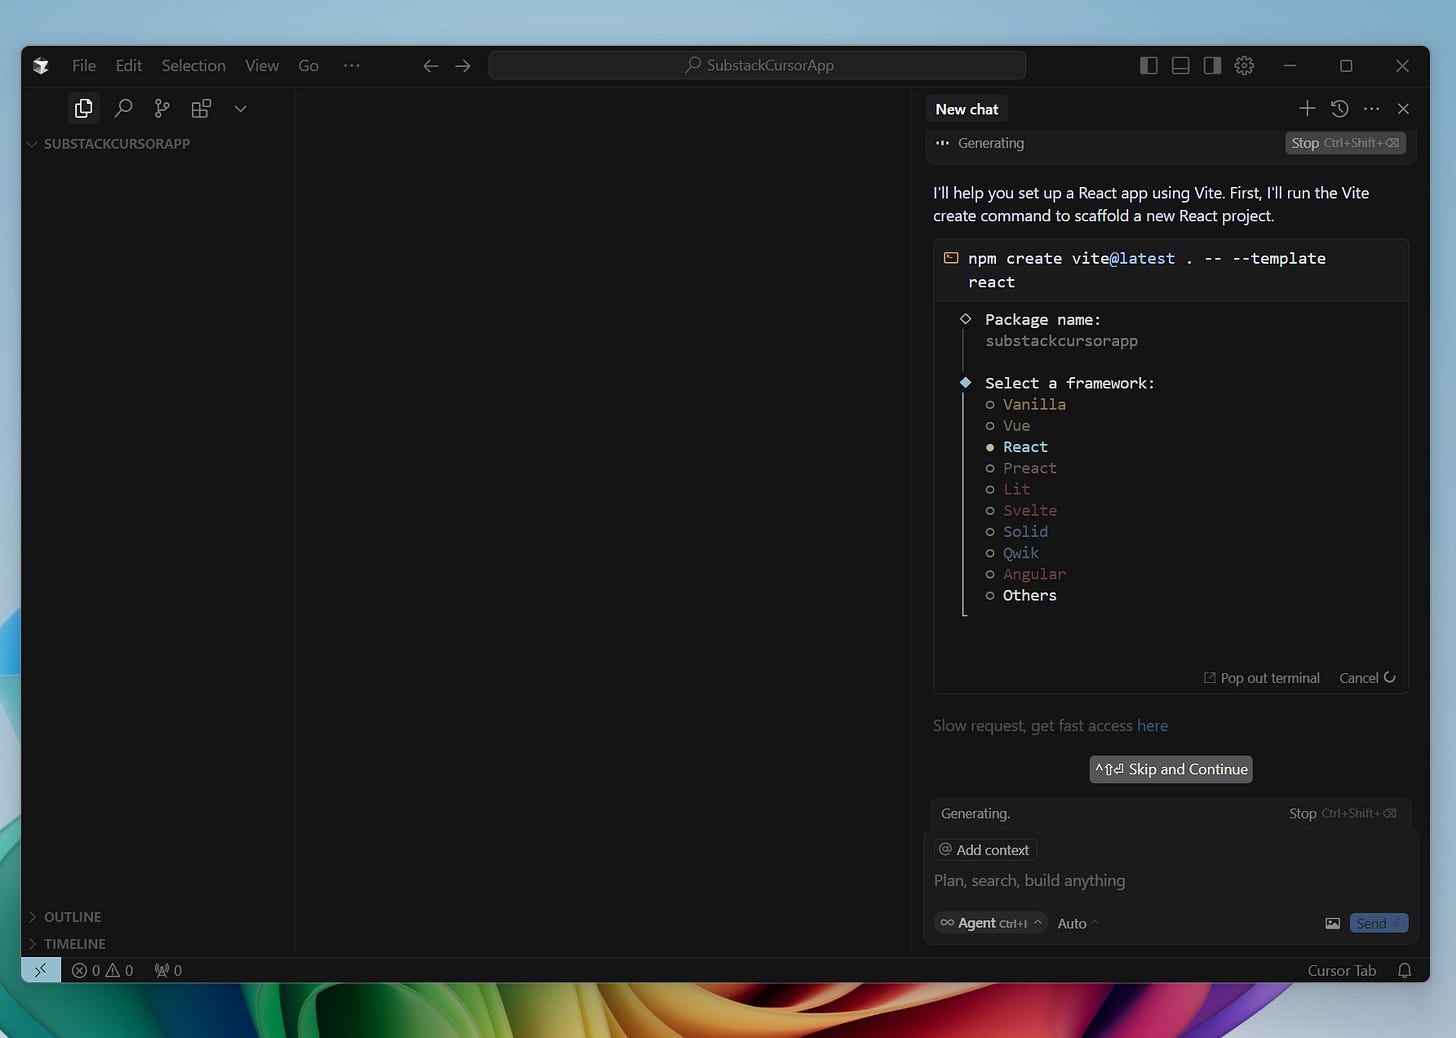Viewport: 1456px width, 1038px height.
Task: Close the chat panel
Action: (1403, 108)
